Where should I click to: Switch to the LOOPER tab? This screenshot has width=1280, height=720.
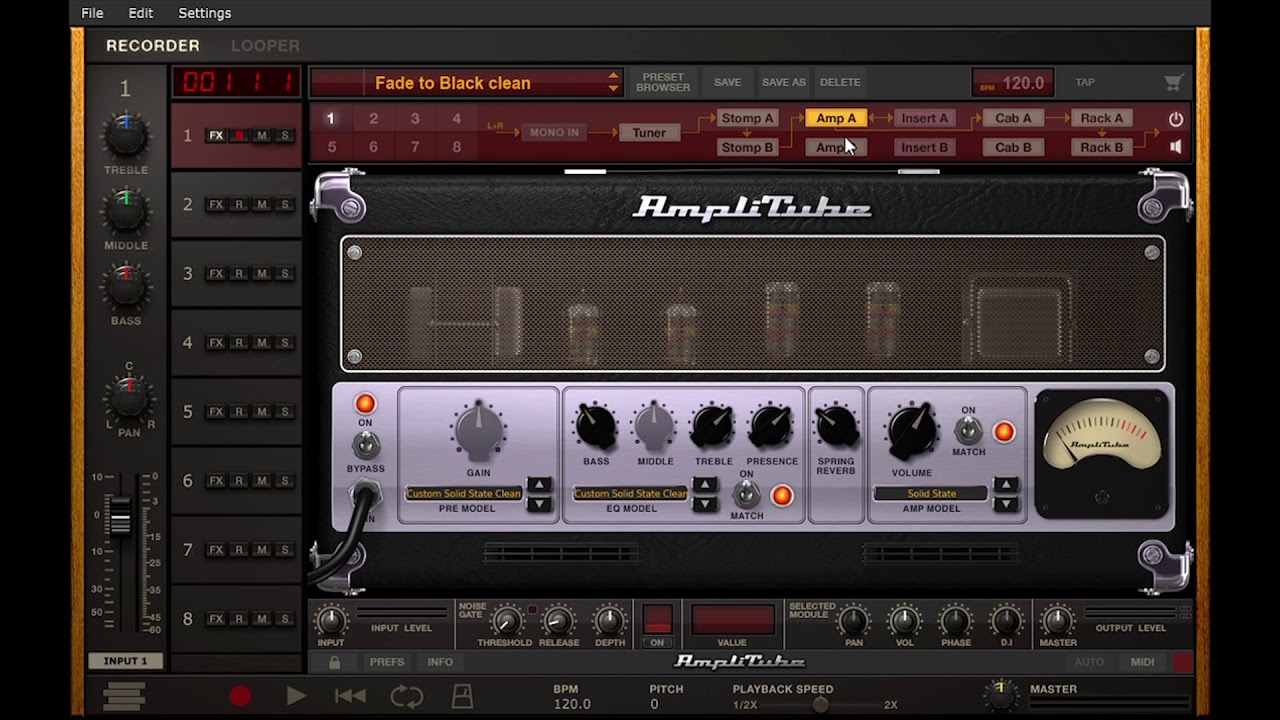click(265, 46)
